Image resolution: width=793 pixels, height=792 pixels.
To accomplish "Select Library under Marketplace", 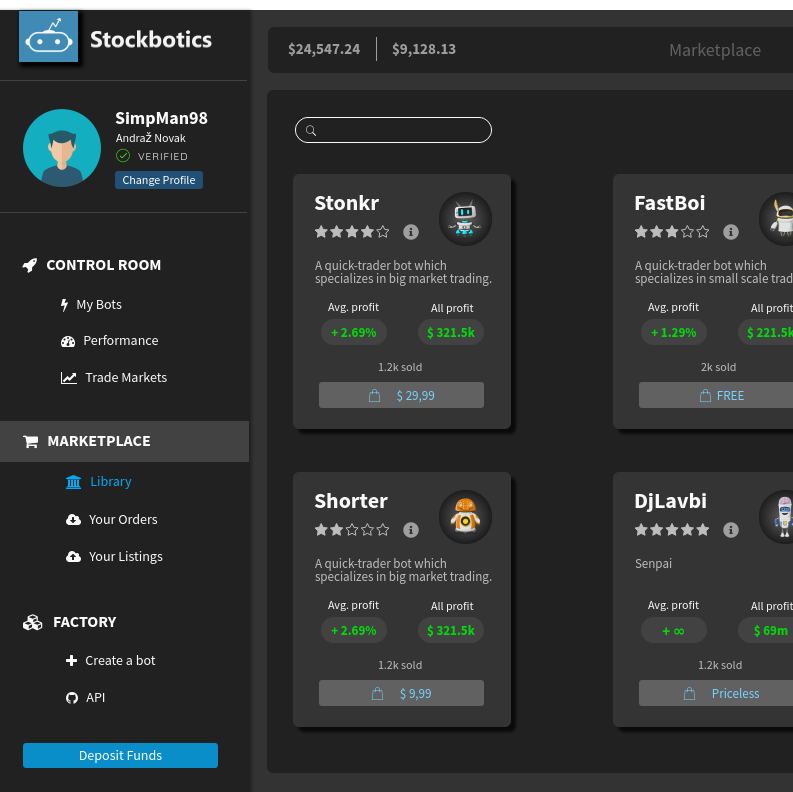I will 110,482.
